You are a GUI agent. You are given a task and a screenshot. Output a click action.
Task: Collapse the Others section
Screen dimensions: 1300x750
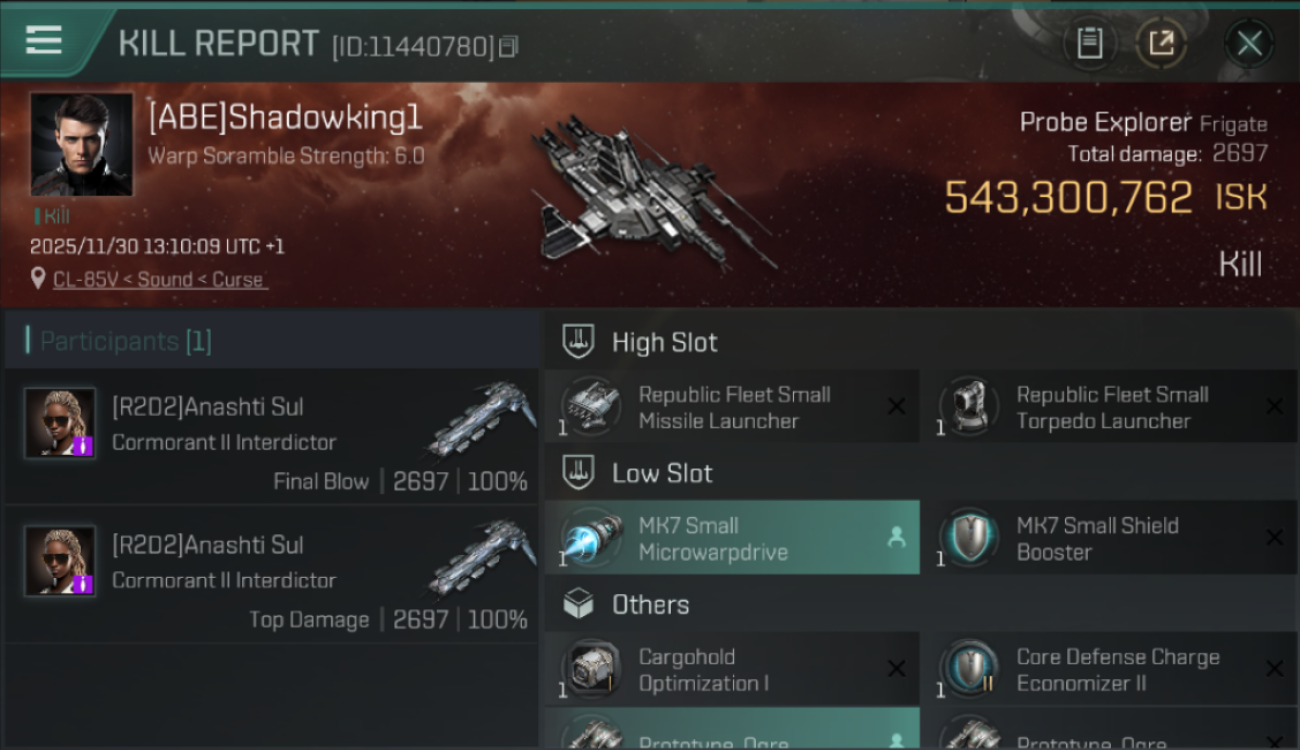click(x=921, y=604)
